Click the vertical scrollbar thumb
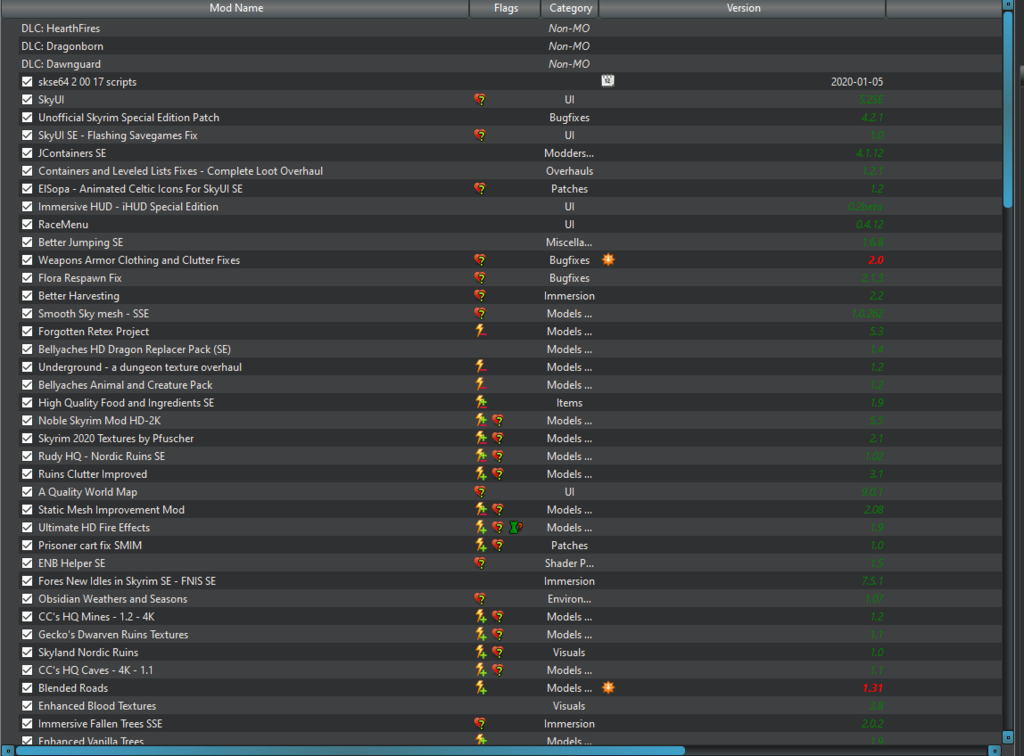Screen dimensions: 1024x756 (x=1008, y=110)
